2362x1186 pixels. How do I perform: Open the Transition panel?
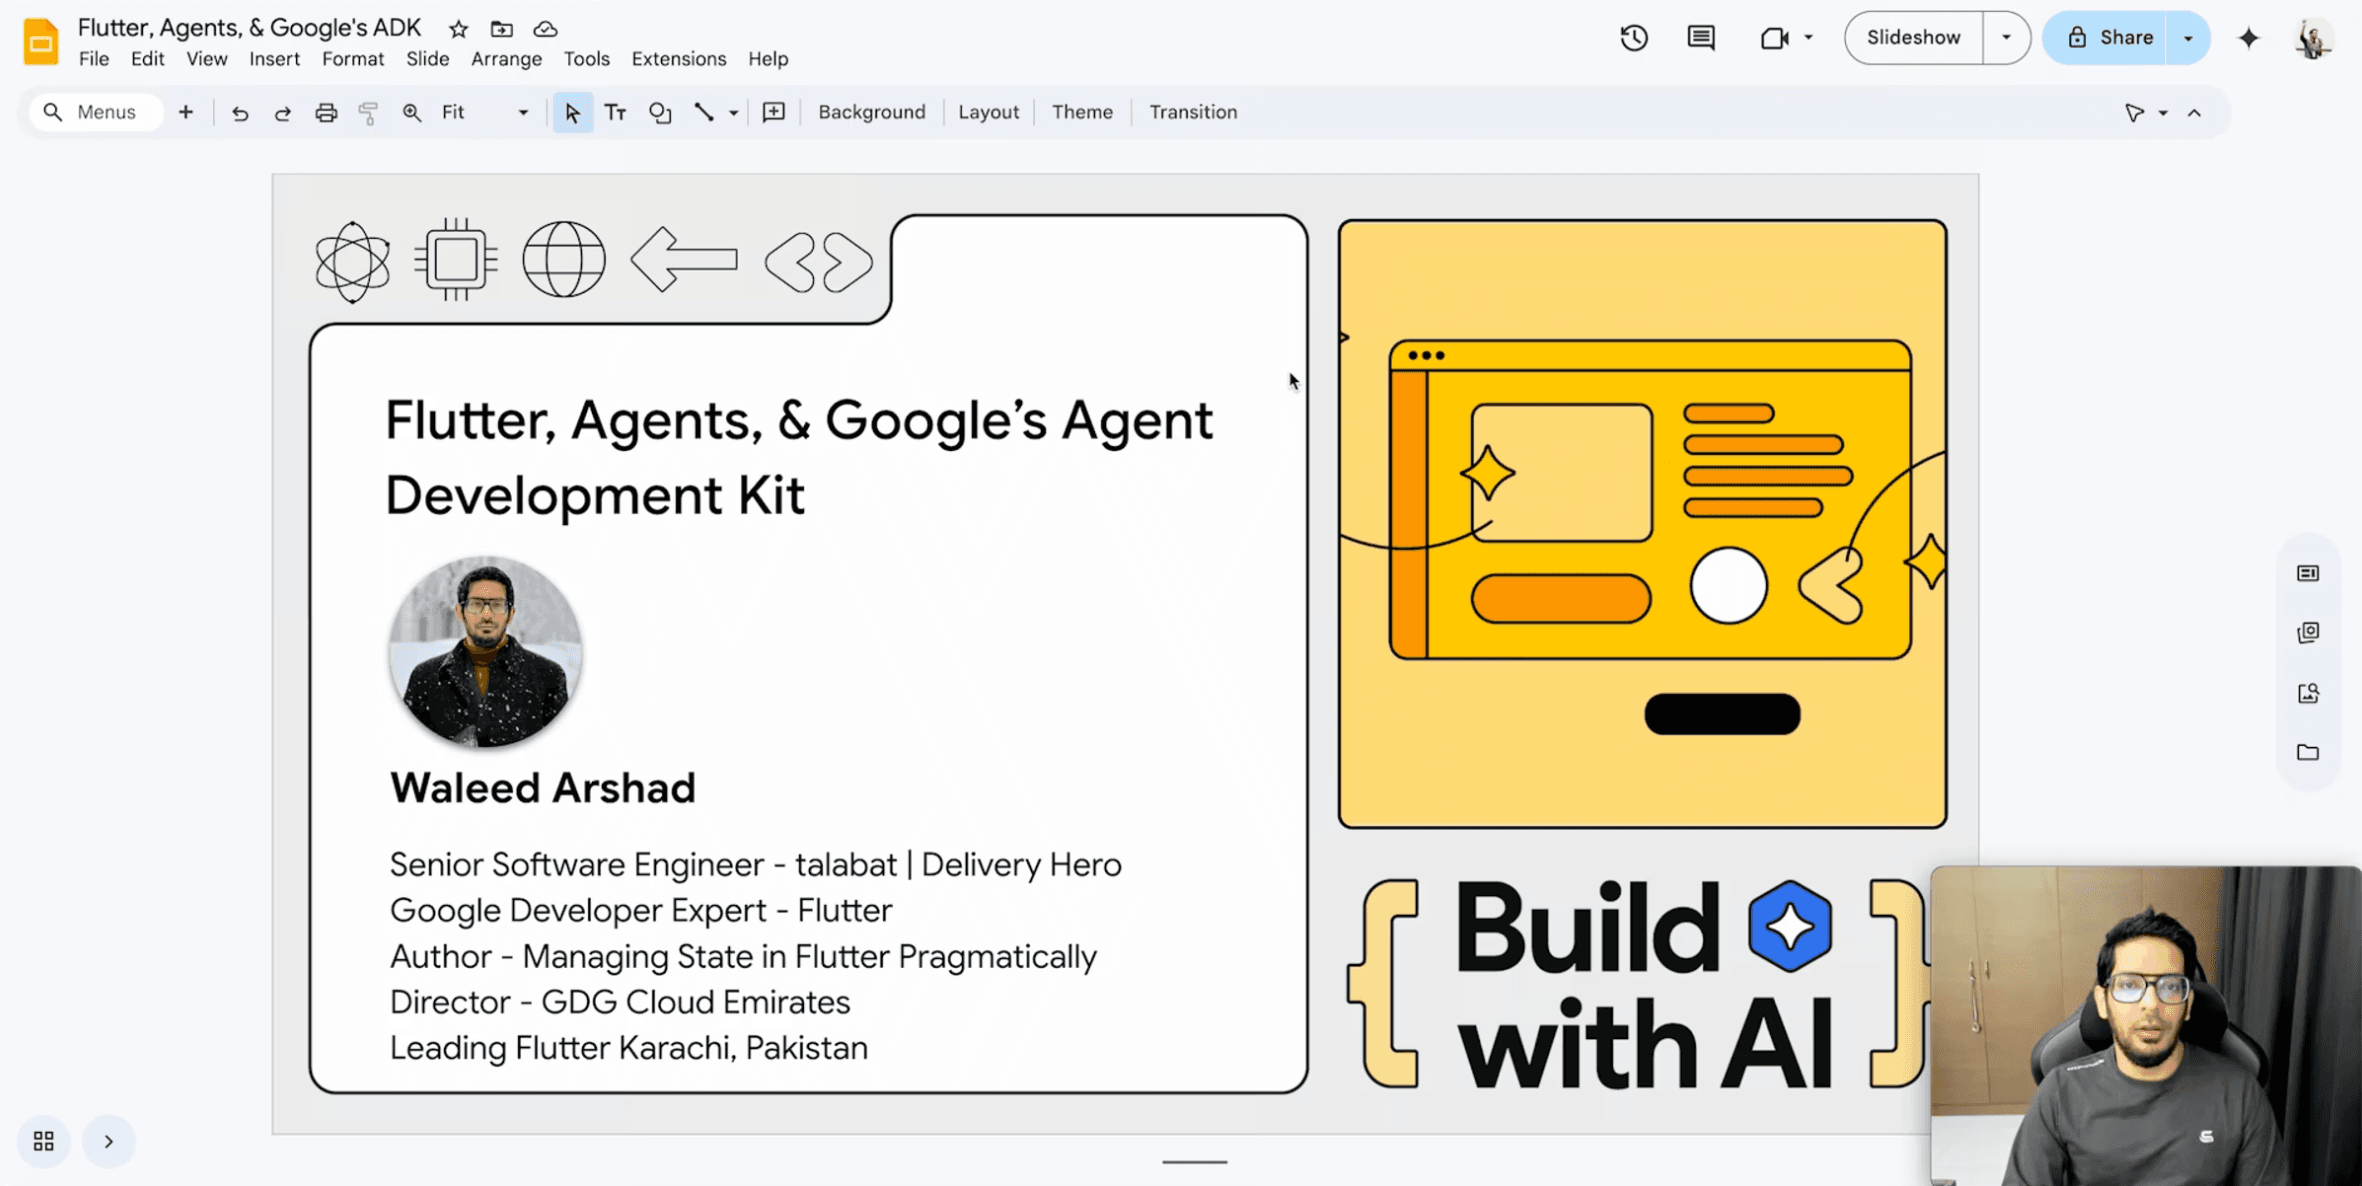coord(1193,112)
